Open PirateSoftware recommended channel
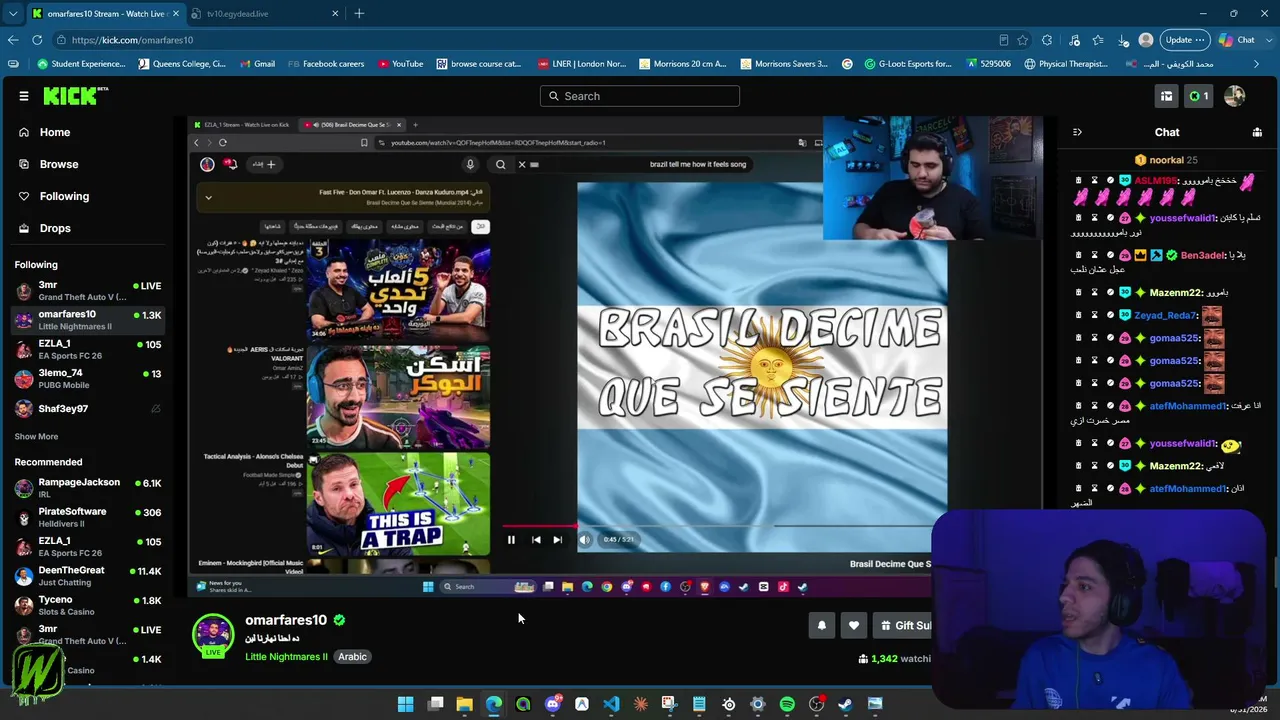The image size is (1280, 720). click(x=89, y=517)
